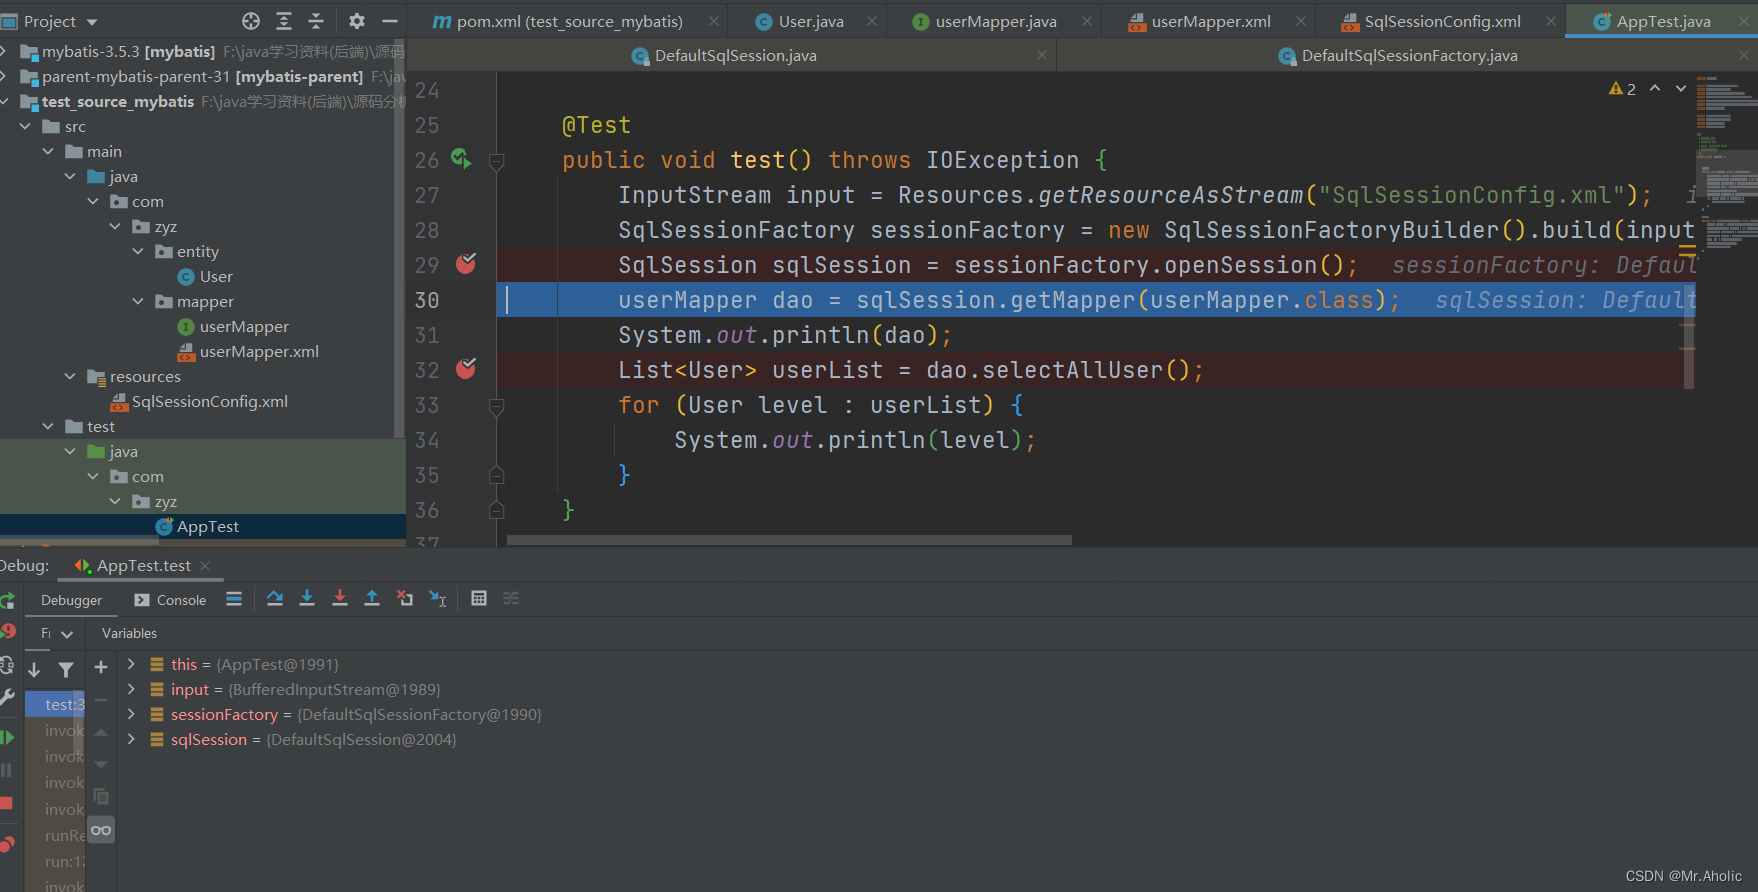Image resolution: width=1758 pixels, height=892 pixels.
Task: Click the warnings indicator showing 2
Action: click(1622, 89)
